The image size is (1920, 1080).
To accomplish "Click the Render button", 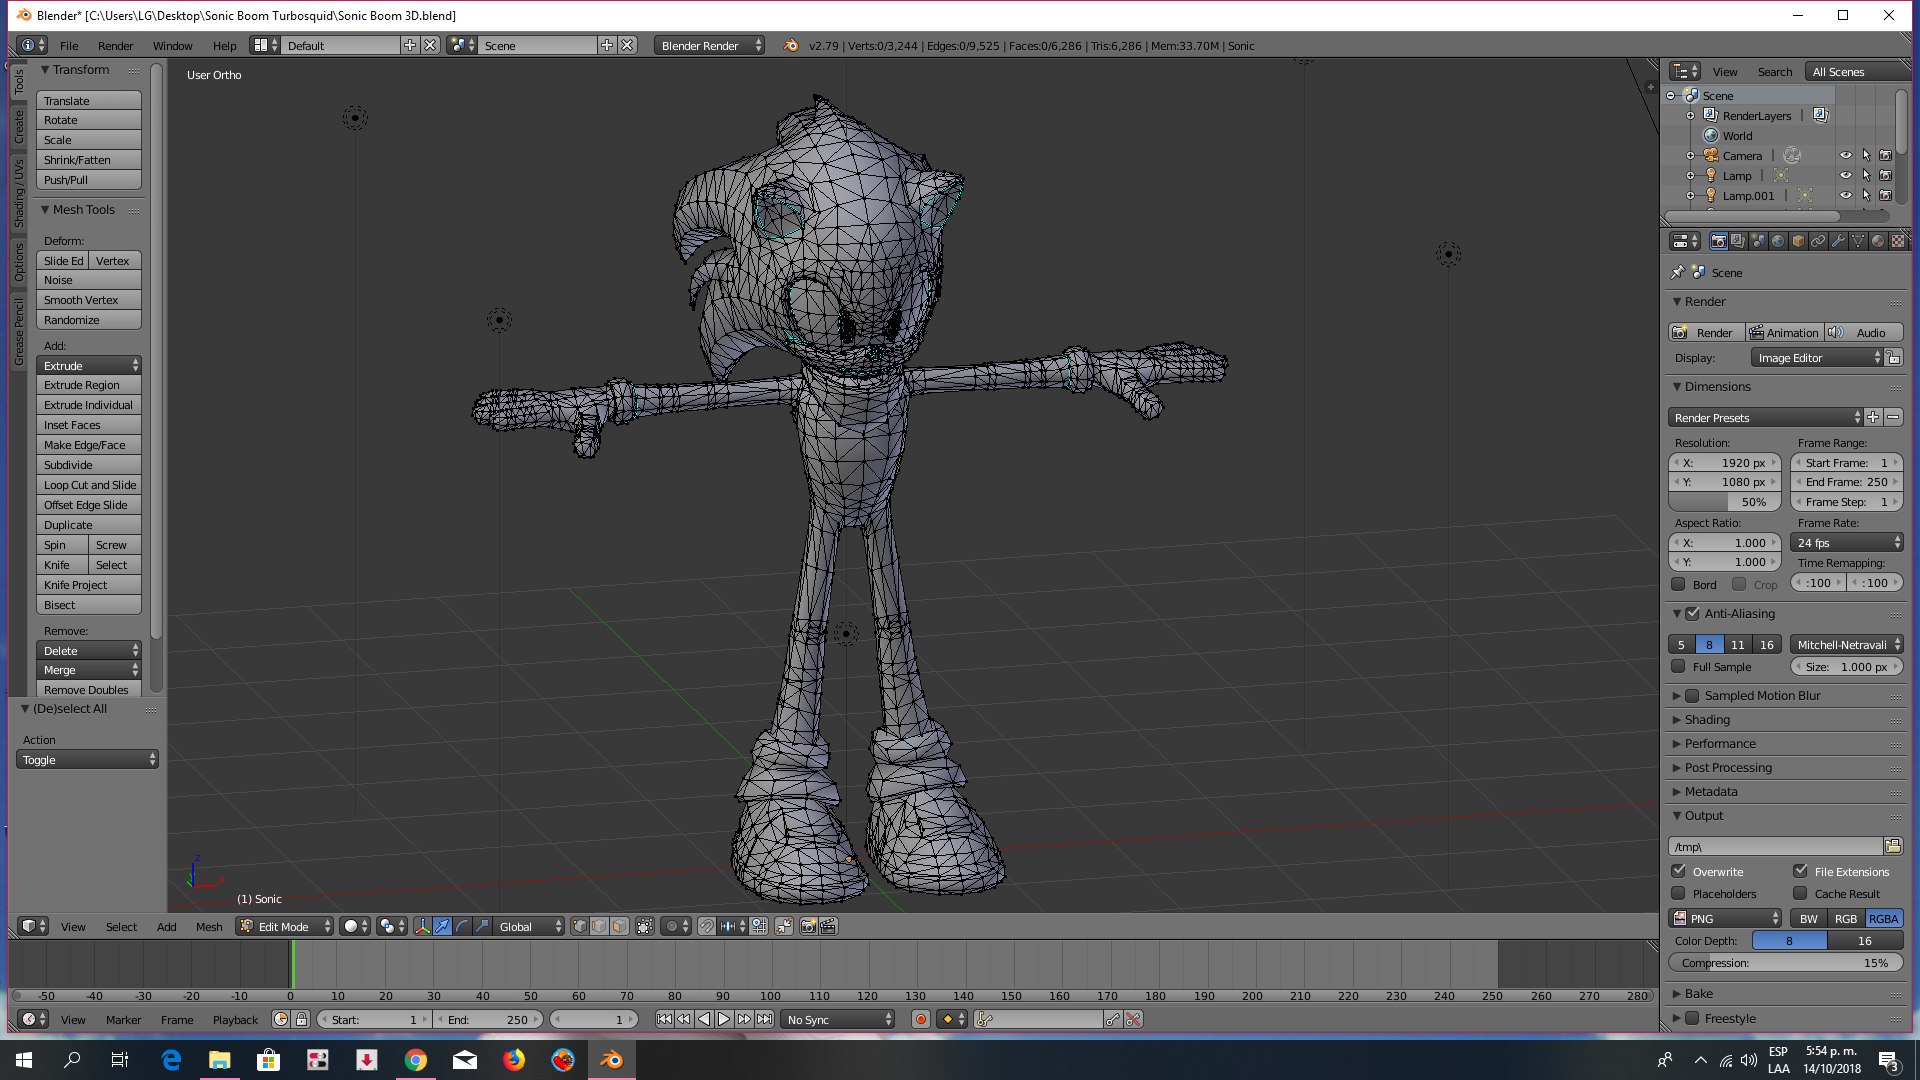I will [1706, 332].
